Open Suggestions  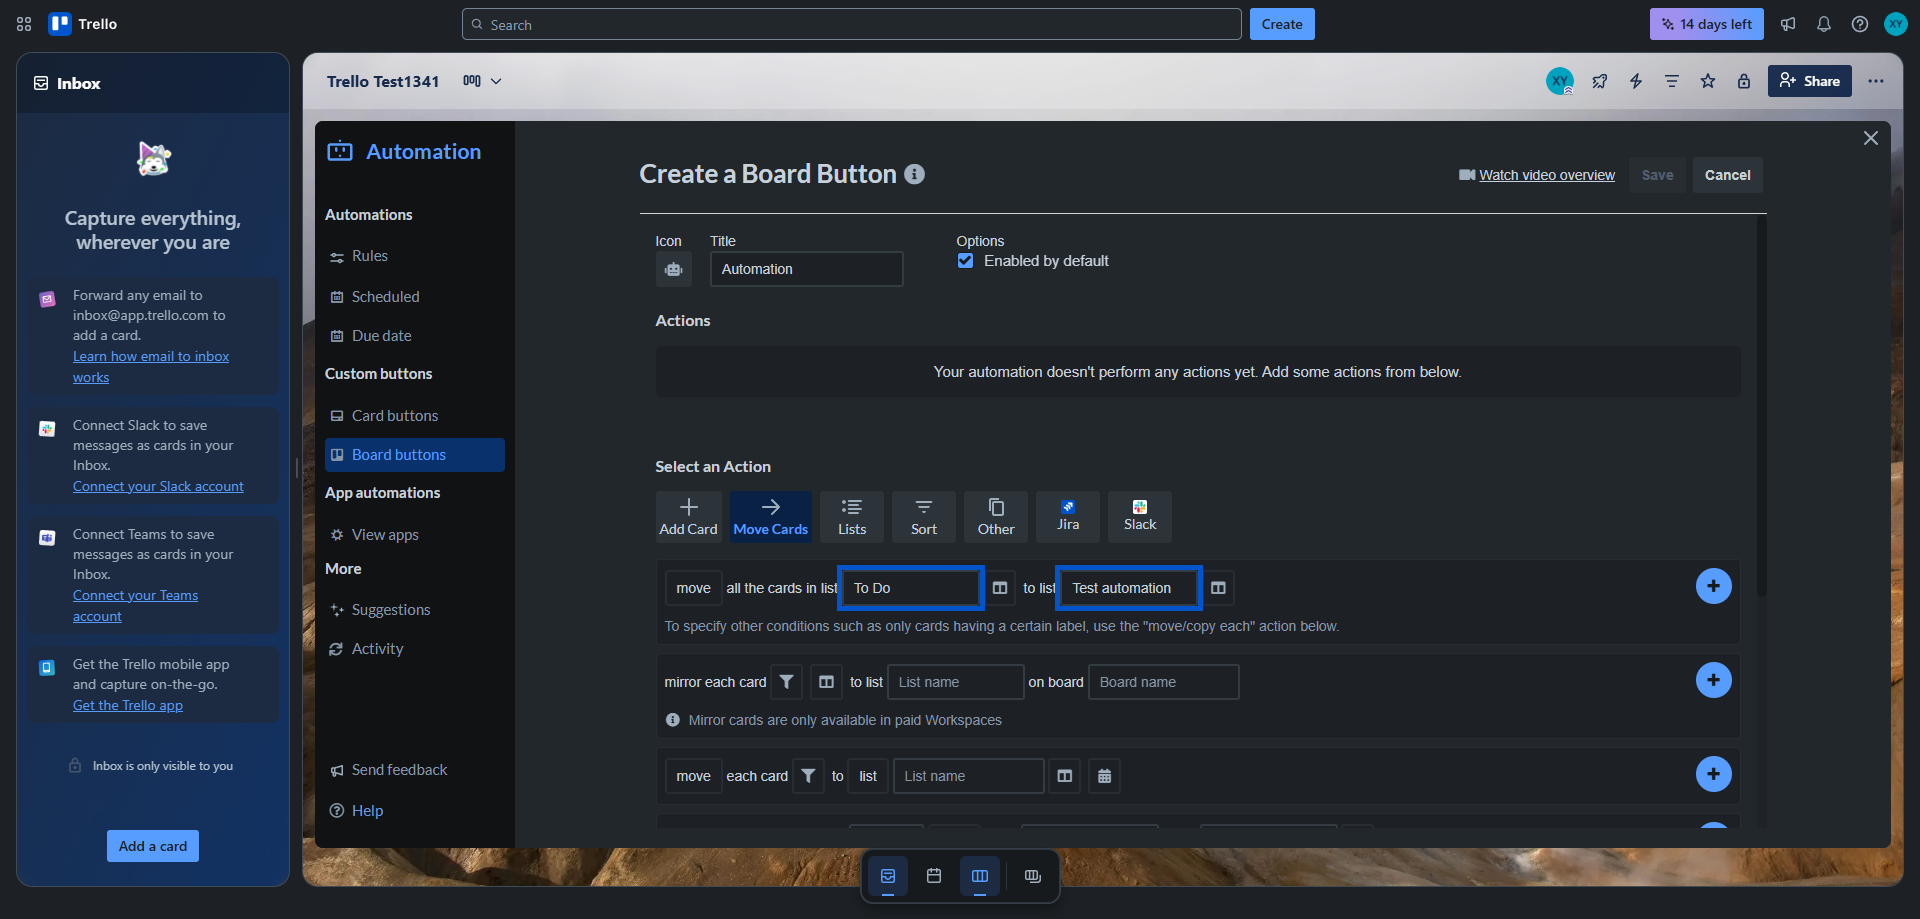point(415,610)
